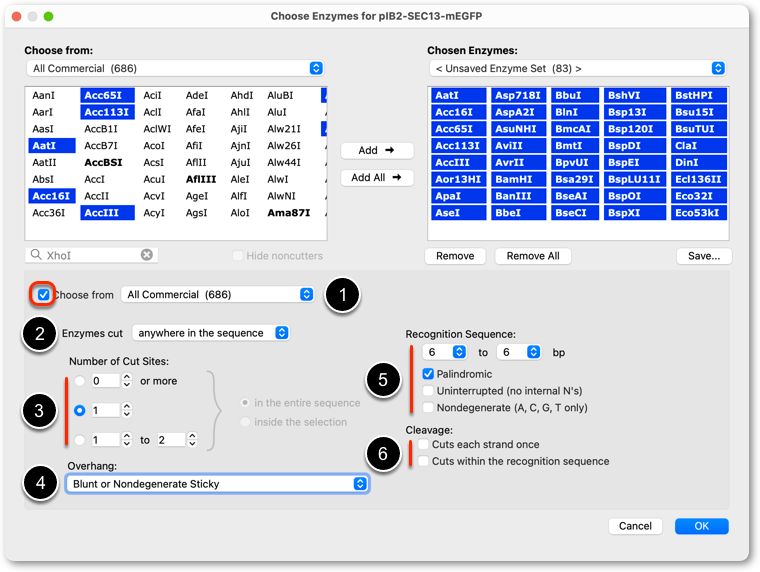Select Alw44I in the enzyme list
This screenshot has width=760, height=572.
point(284,163)
